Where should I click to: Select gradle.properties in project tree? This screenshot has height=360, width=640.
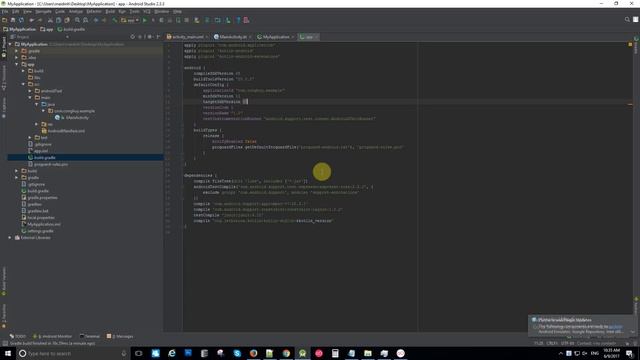click(39, 198)
